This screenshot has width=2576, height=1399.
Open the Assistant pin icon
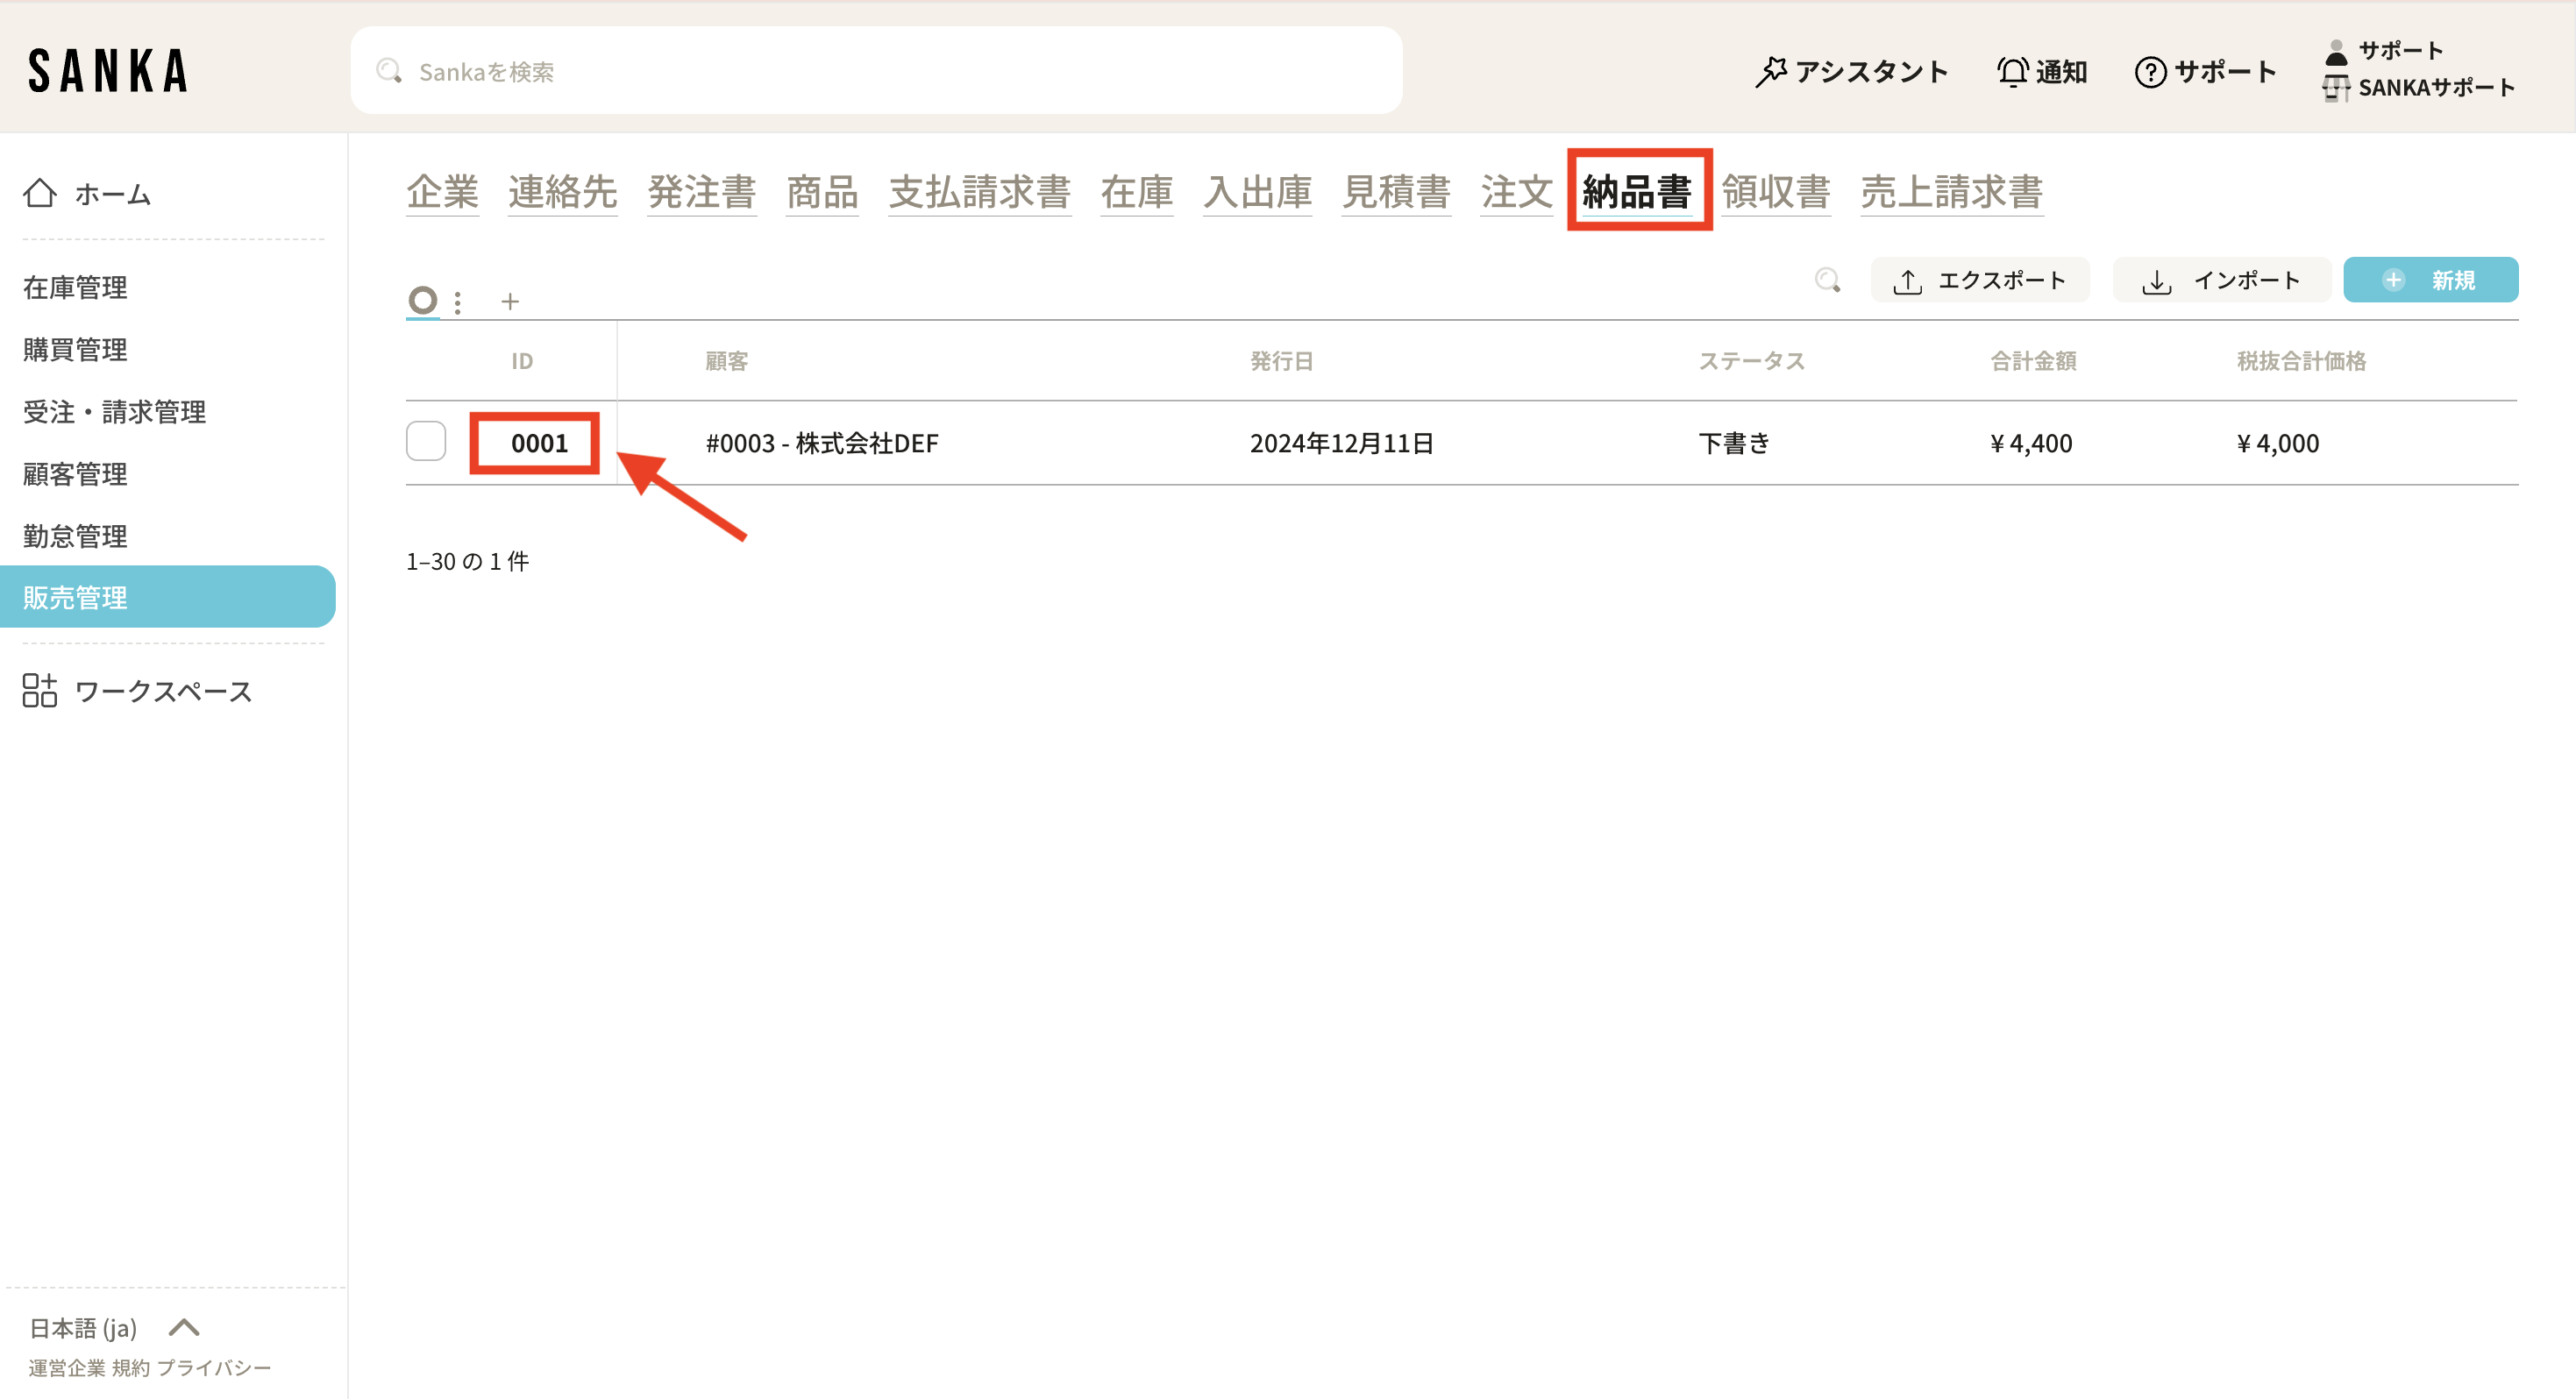point(1769,71)
